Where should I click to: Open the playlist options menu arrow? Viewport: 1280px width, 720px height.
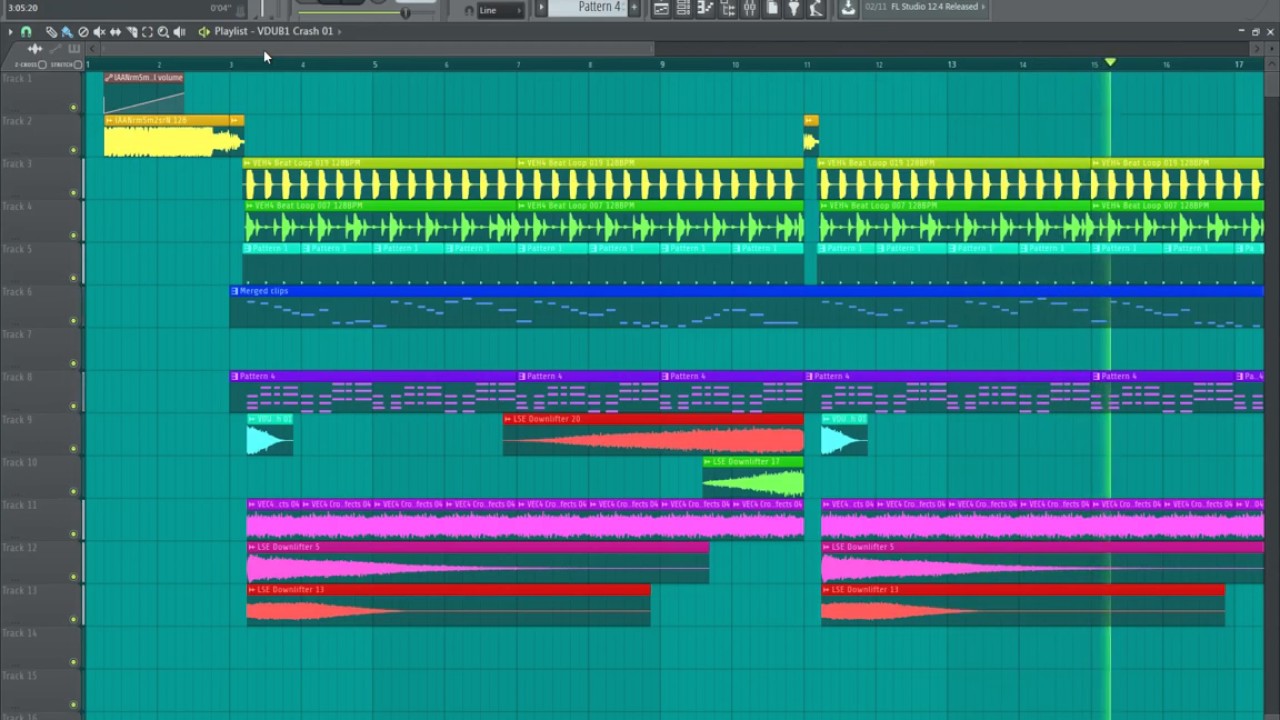point(10,32)
